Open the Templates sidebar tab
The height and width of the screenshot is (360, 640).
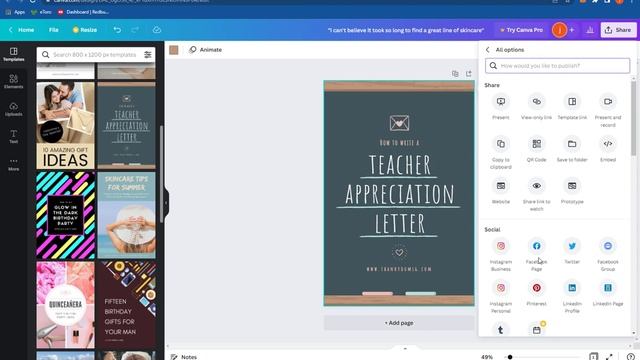point(13,54)
